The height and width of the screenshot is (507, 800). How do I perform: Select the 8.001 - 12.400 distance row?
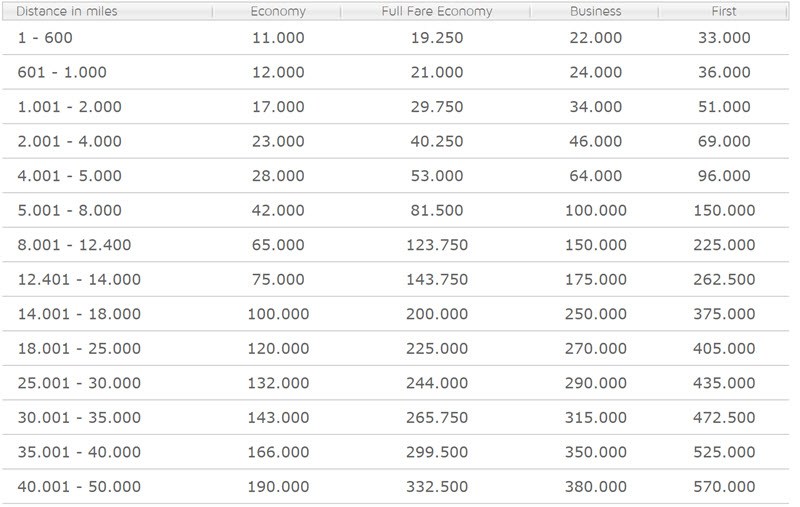click(395, 245)
